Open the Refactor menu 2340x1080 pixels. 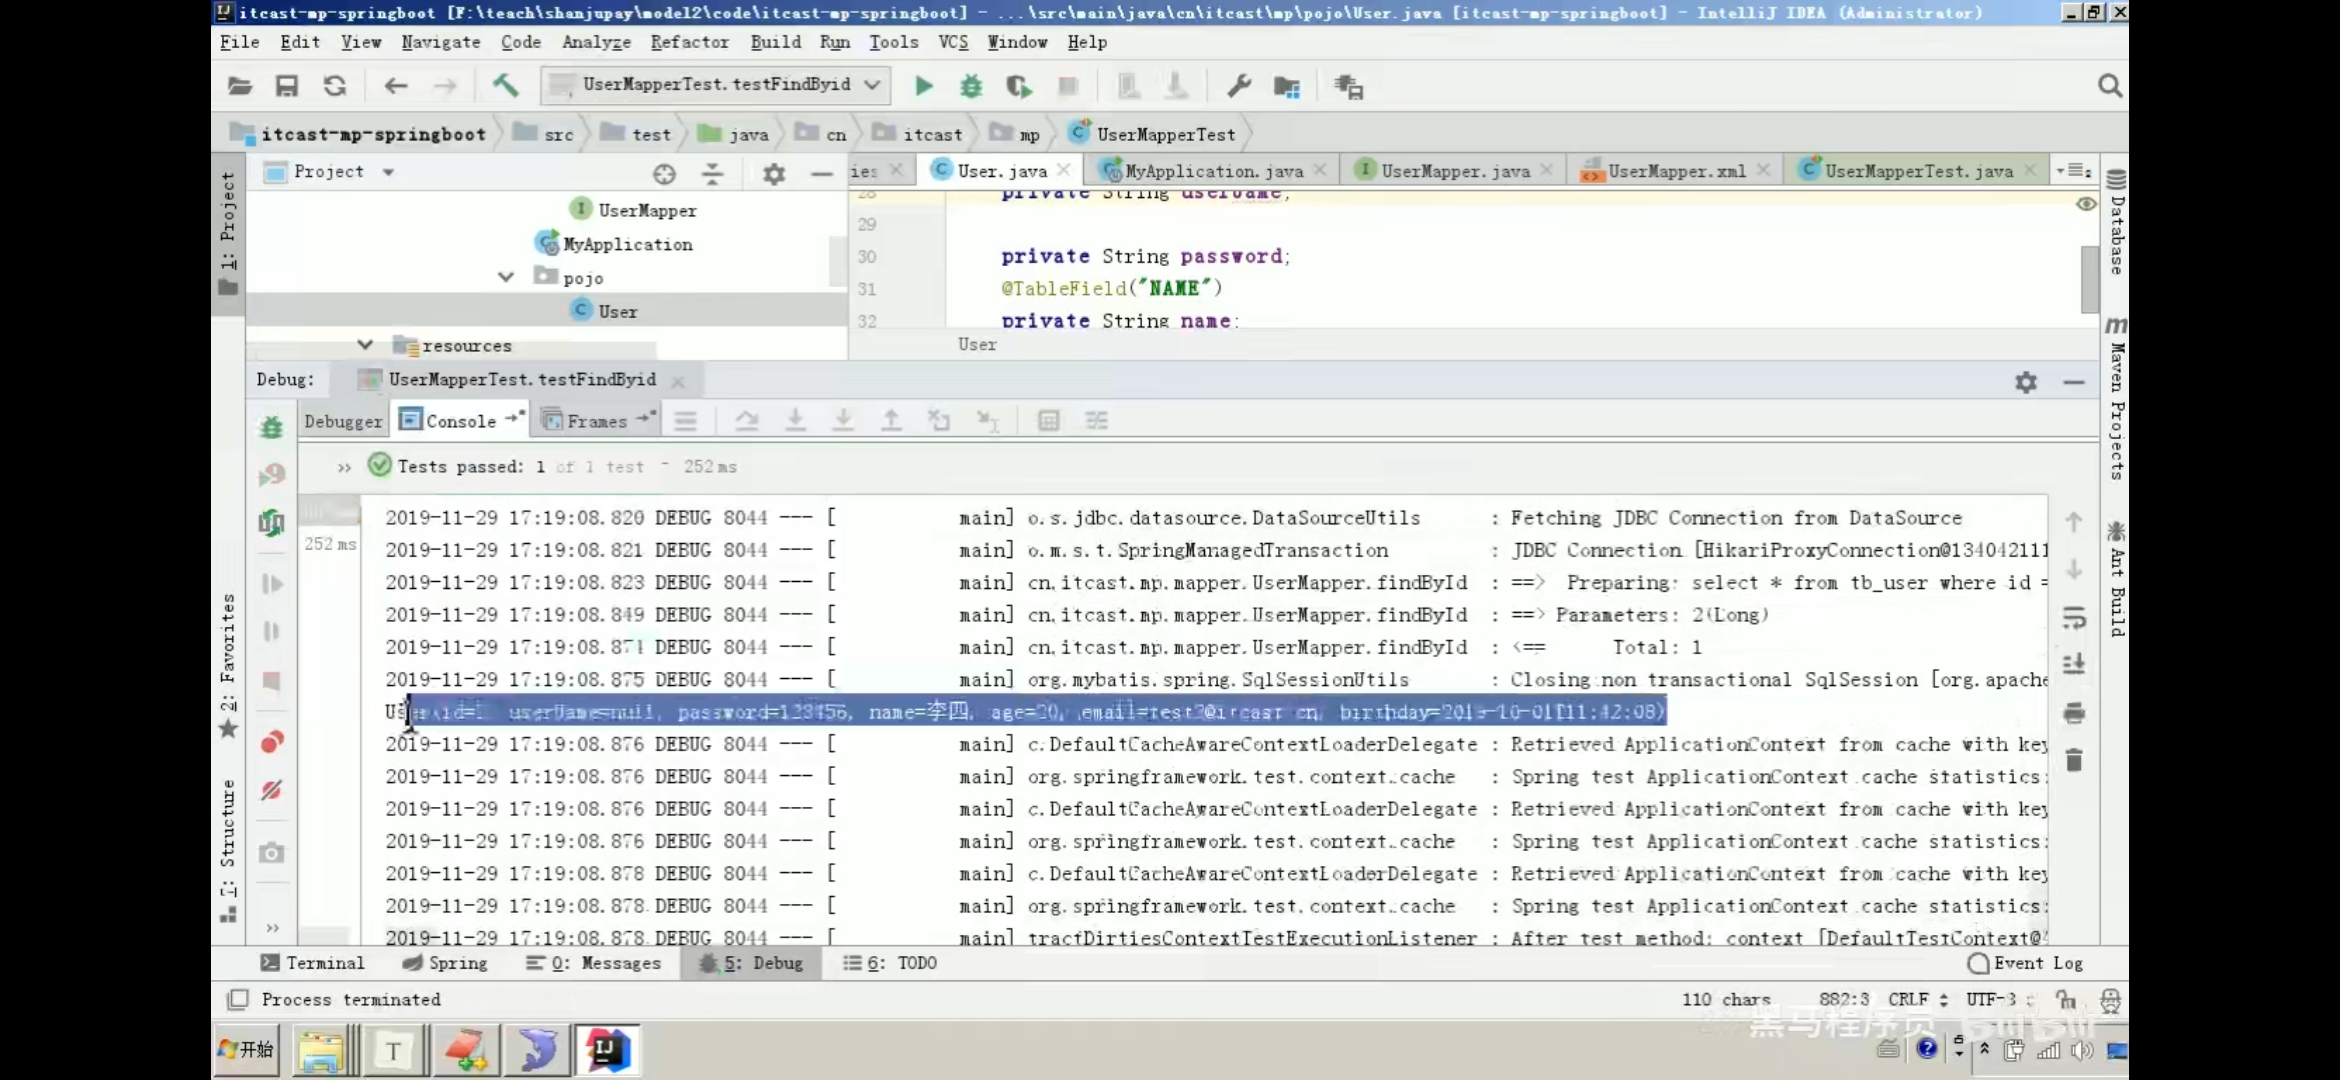tap(689, 42)
